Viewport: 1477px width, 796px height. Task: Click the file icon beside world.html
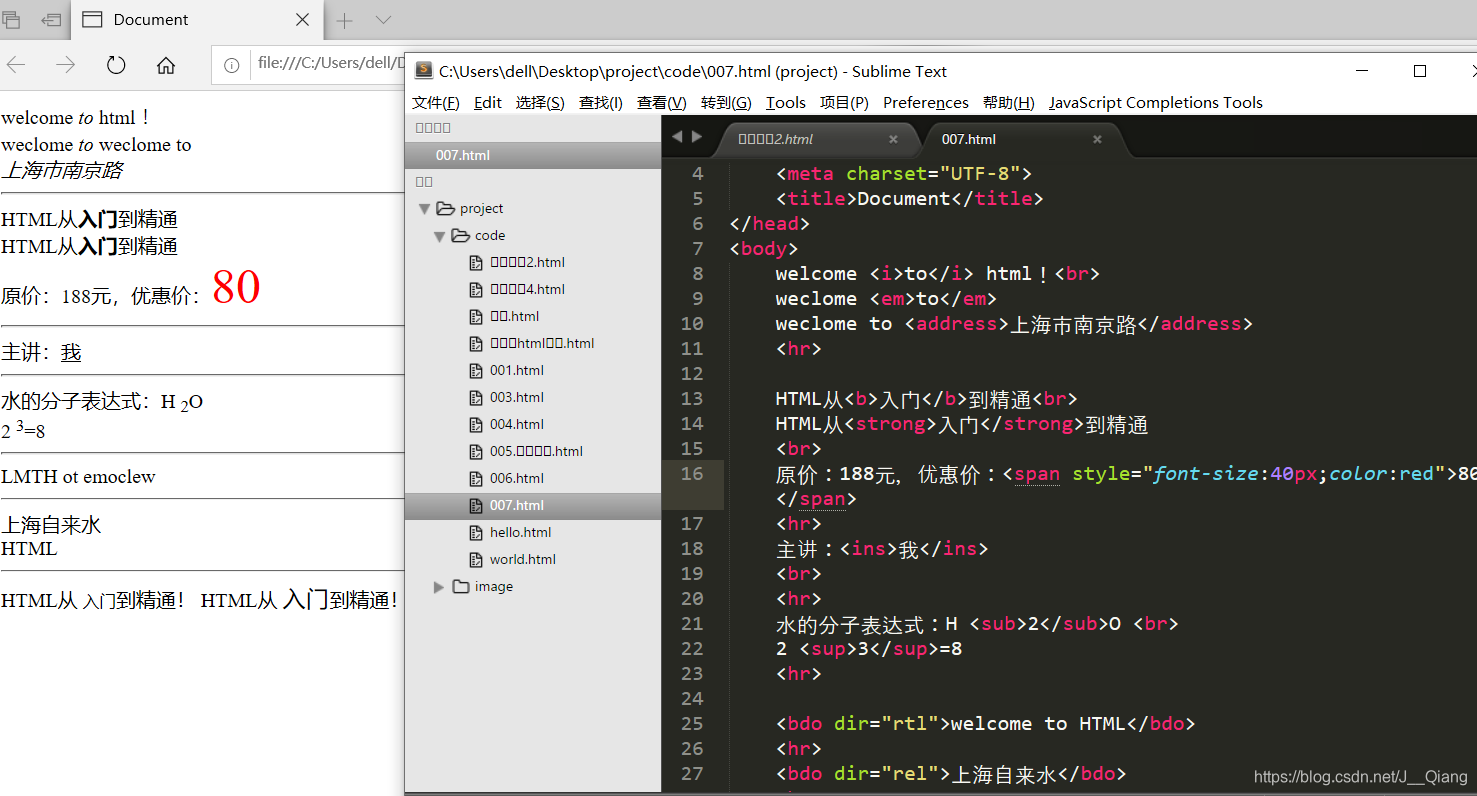point(476,559)
